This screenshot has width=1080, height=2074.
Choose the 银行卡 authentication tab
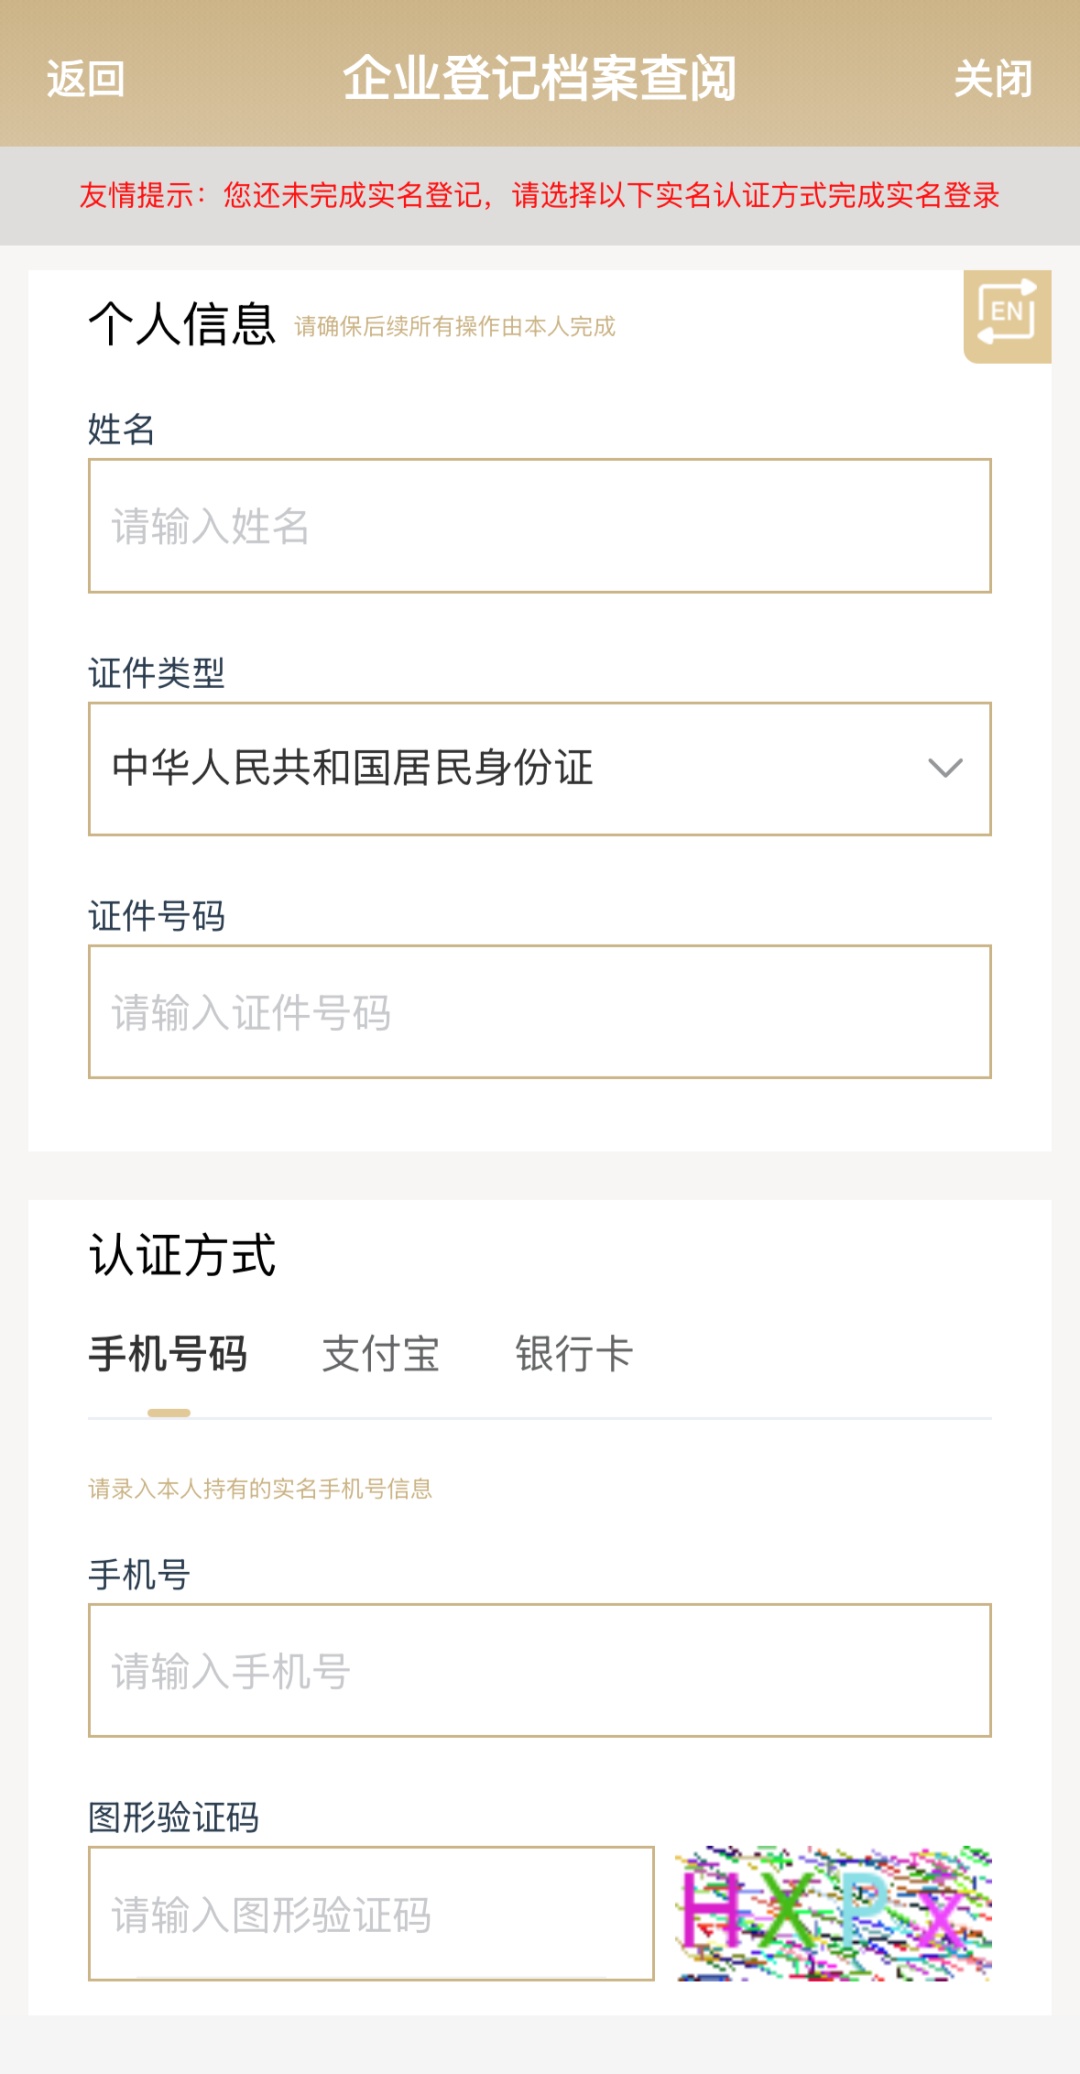[574, 1354]
